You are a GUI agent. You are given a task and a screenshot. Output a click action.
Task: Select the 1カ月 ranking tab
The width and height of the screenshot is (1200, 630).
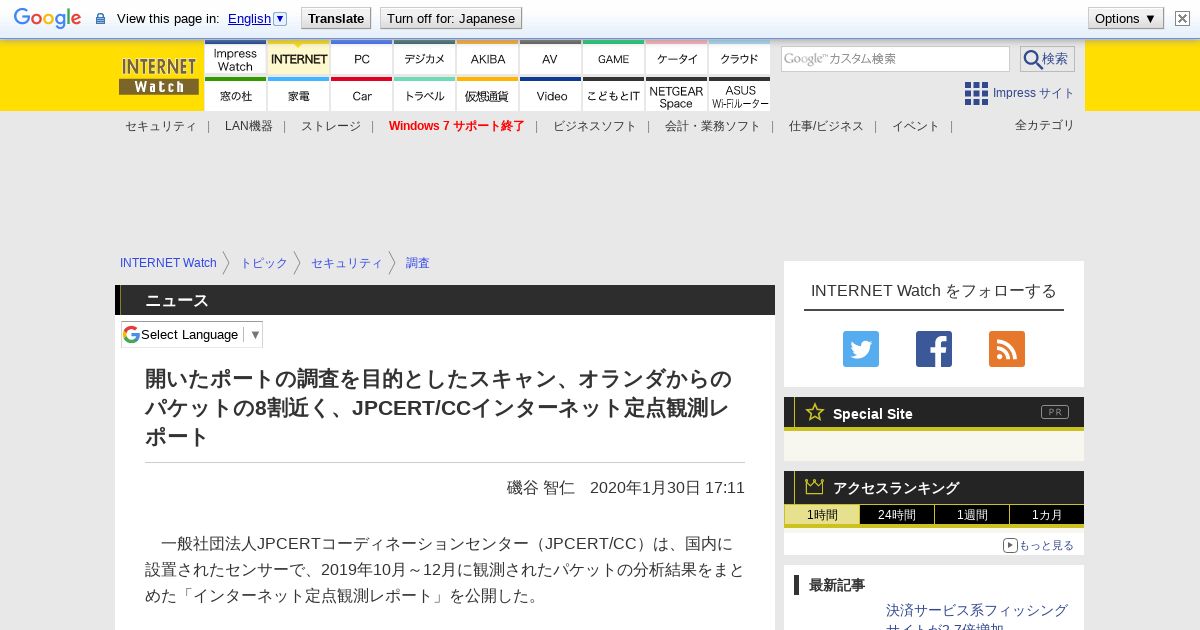tap(1047, 515)
